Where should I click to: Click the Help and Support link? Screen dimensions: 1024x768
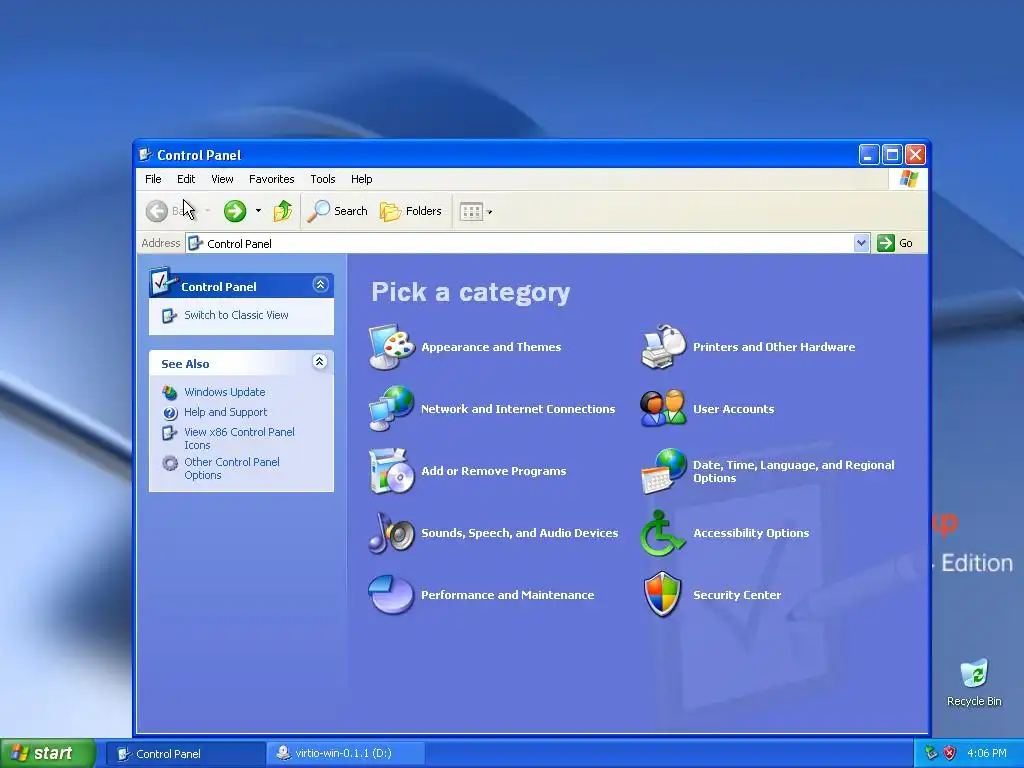coord(225,412)
